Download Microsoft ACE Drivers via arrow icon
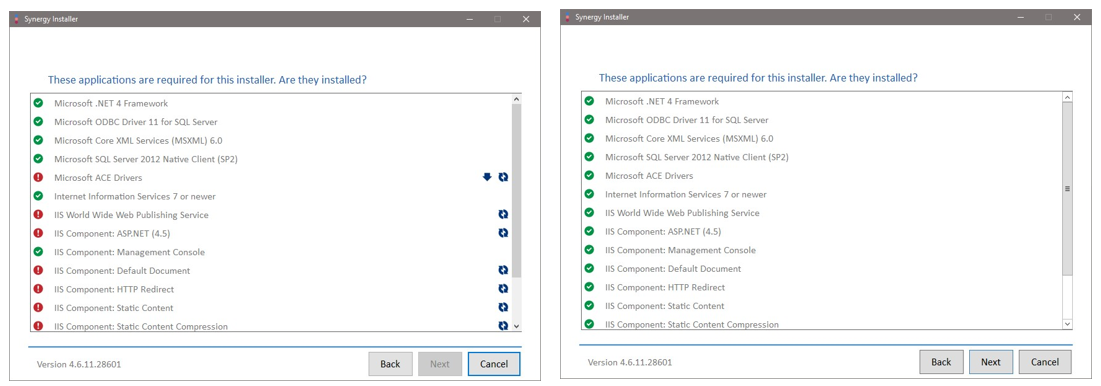This screenshot has width=1101, height=386. point(487,178)
